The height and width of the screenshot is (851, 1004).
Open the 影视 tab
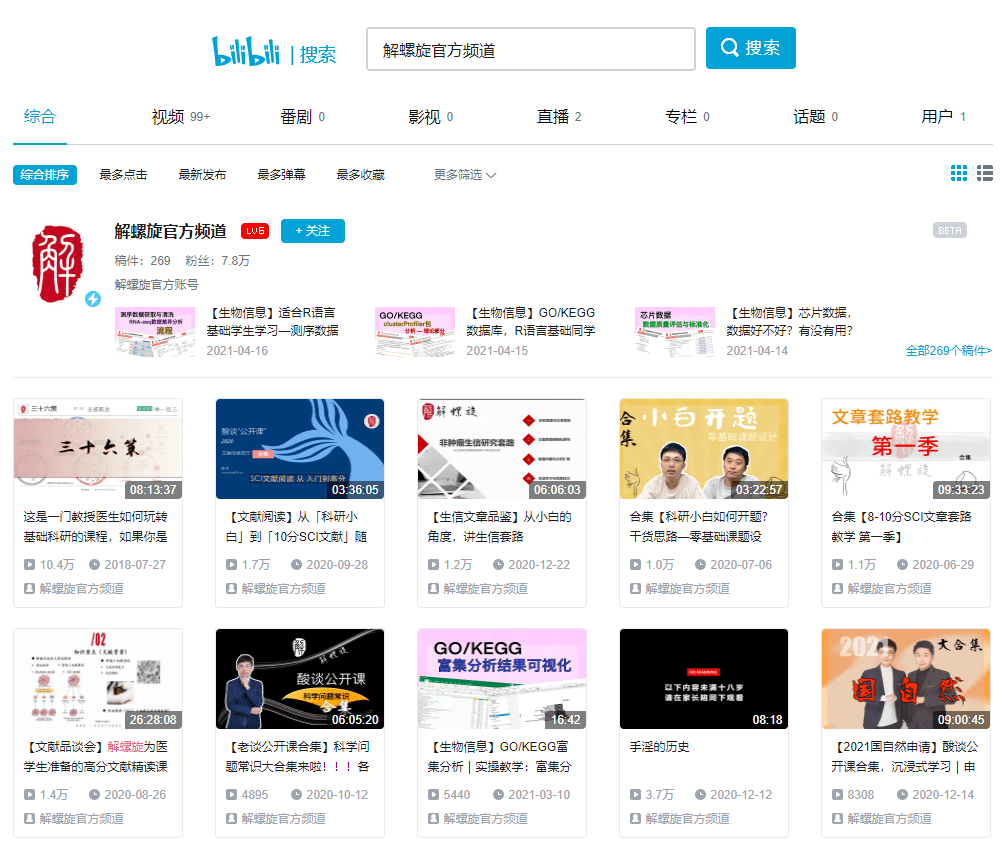(x=430, y=117)
